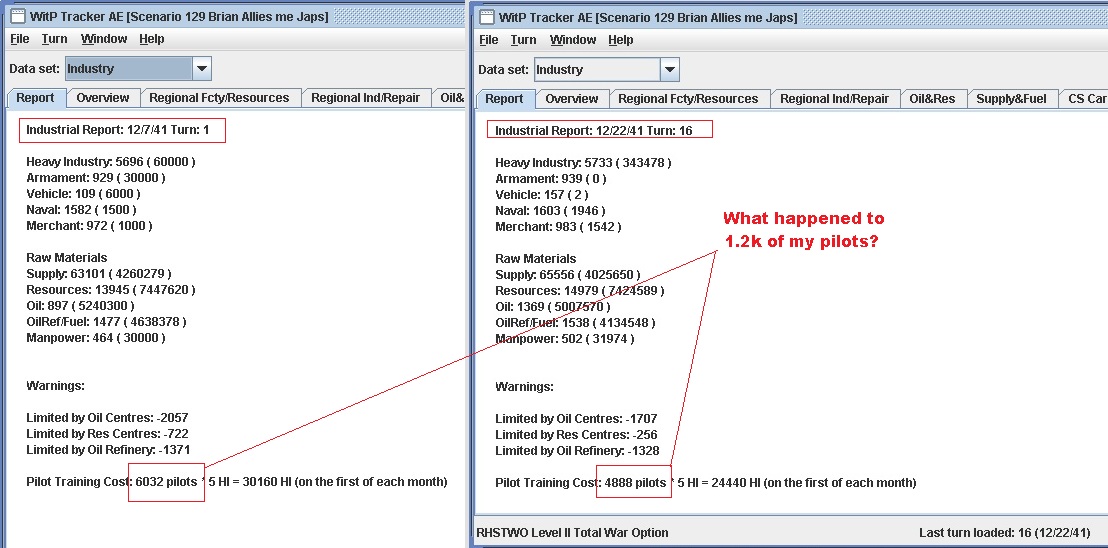This screenshot has height=548, width=1108.
Task: Open Turn menu in left window
Action: (54, 39)
